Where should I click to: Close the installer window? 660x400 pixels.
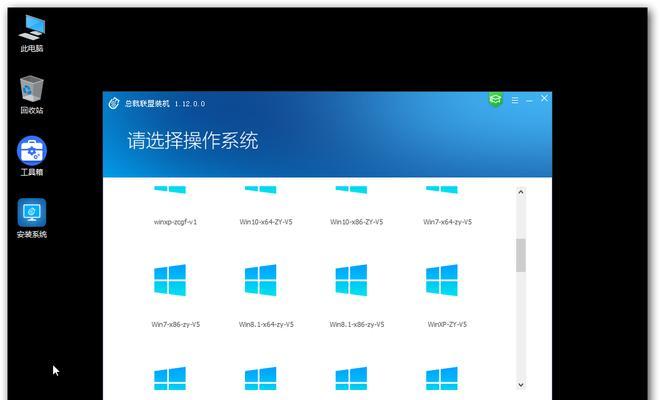(544, 98)
